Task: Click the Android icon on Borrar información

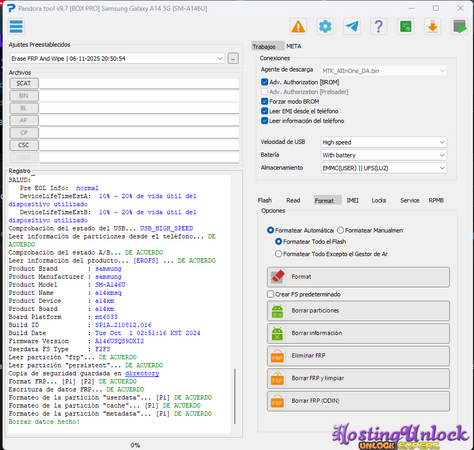Action: coord(277,333)
